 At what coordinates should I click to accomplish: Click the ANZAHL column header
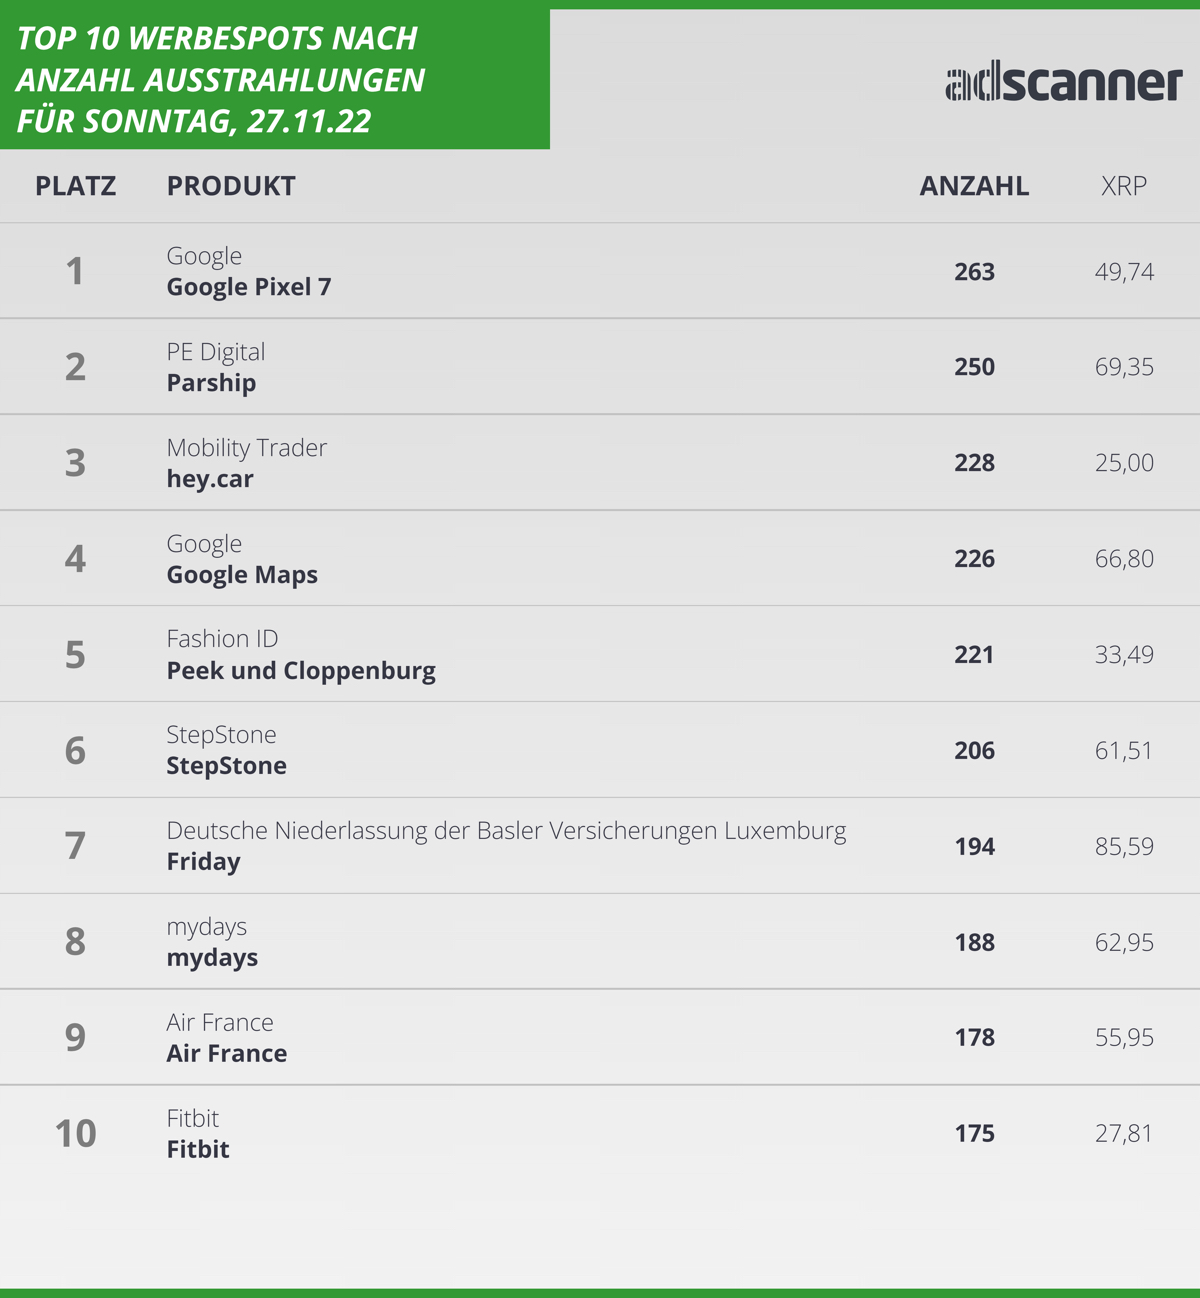point(974,186)
